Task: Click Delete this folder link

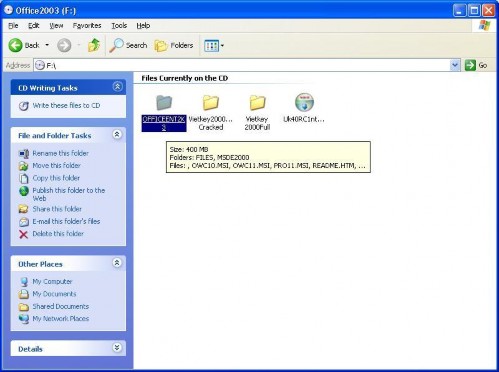Action: (x=58, y=234)
